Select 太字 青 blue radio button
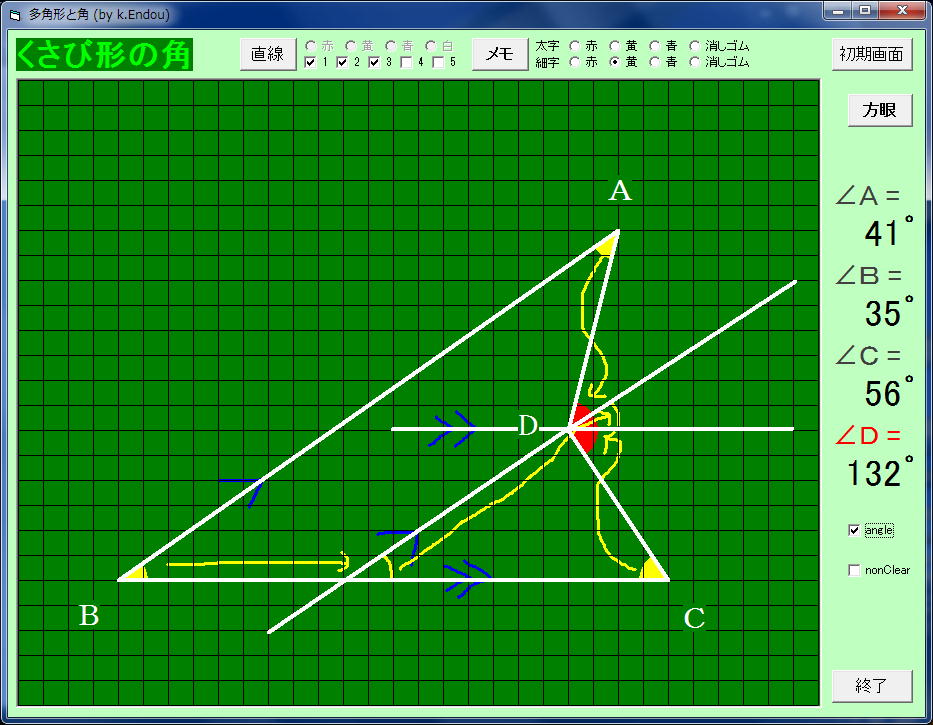This screenshot has height=725, width=933. pyautogui.click(x=655, y=46)
